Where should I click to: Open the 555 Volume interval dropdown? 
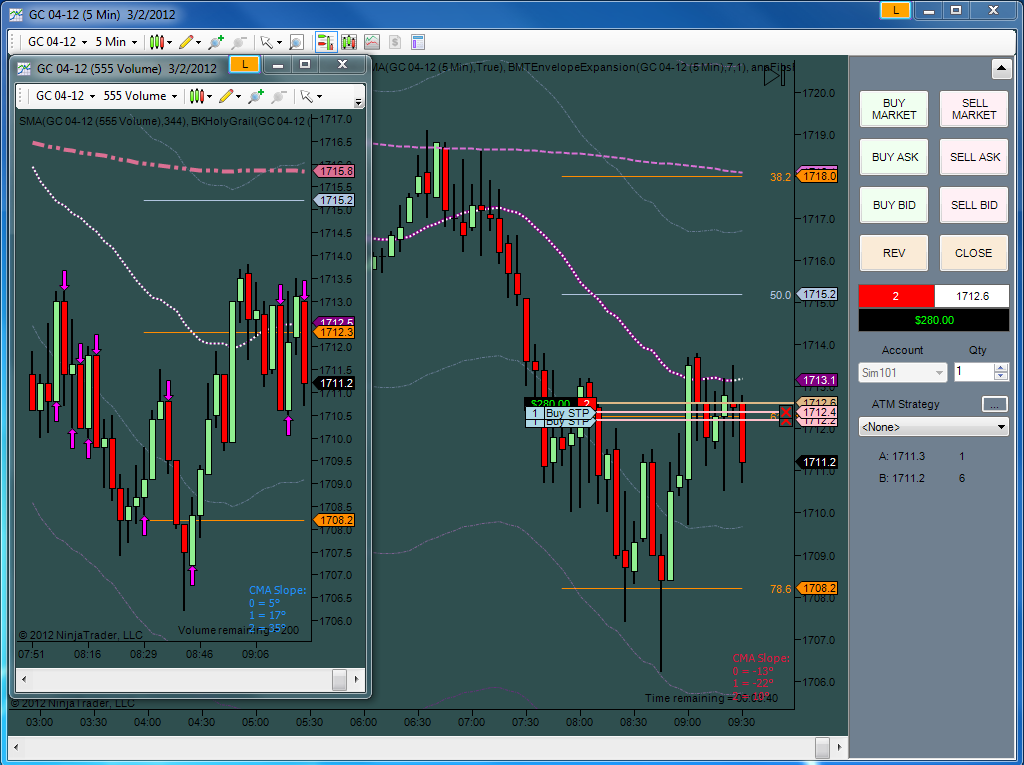(140, 97)
